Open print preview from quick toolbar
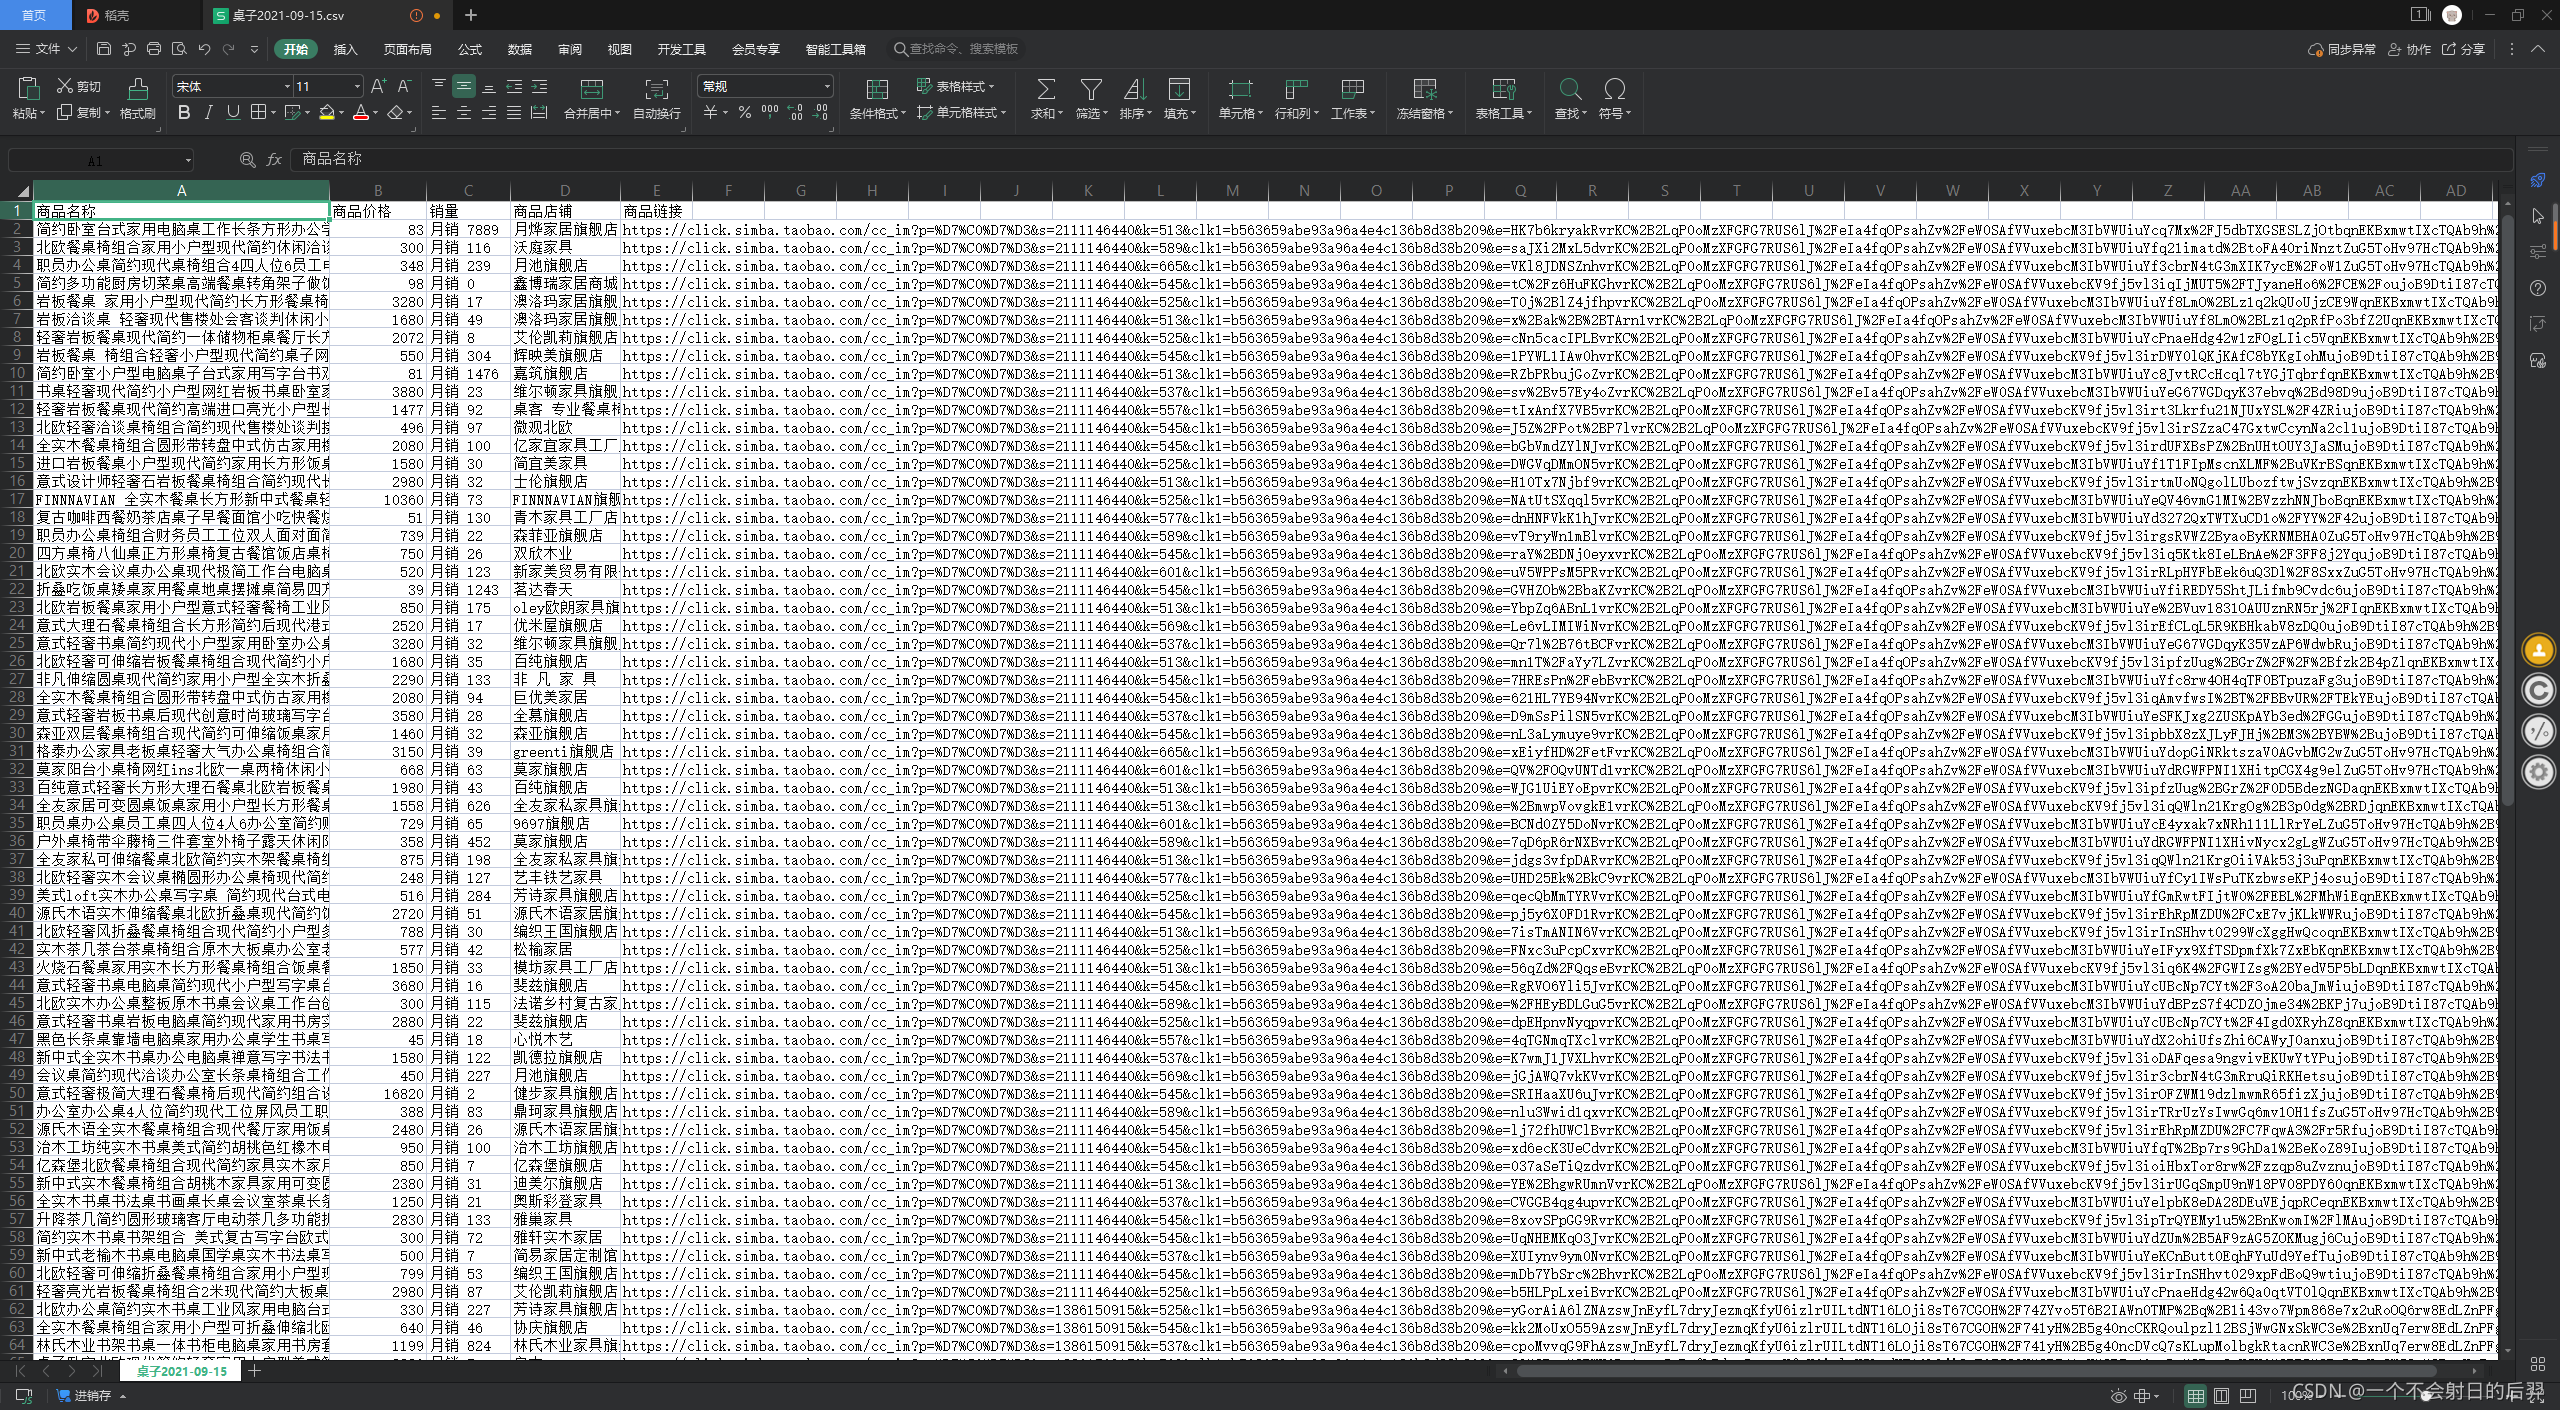The image size is (2560, 1410). click(x=179, y=49)
